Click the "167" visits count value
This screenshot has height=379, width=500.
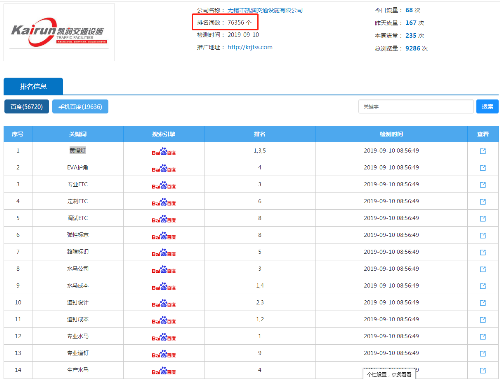point(411,23)
